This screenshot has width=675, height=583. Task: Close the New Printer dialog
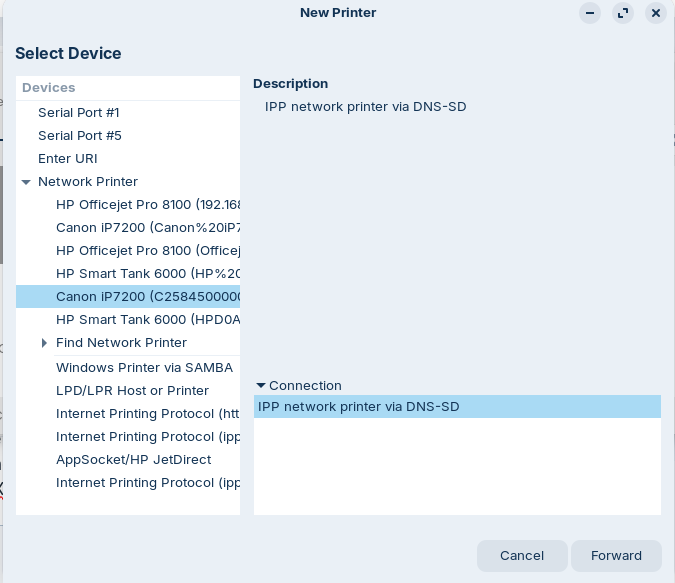coord(656,13)
